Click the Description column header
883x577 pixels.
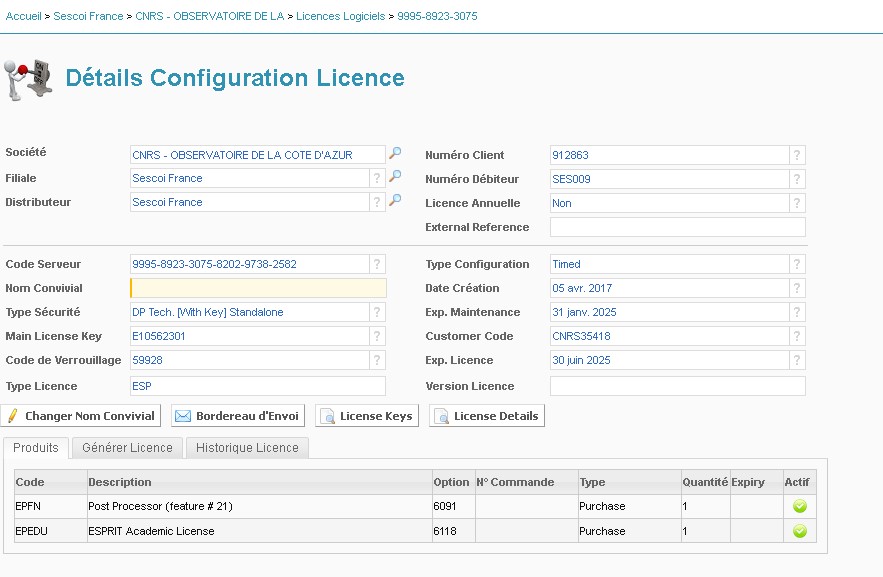260,482
